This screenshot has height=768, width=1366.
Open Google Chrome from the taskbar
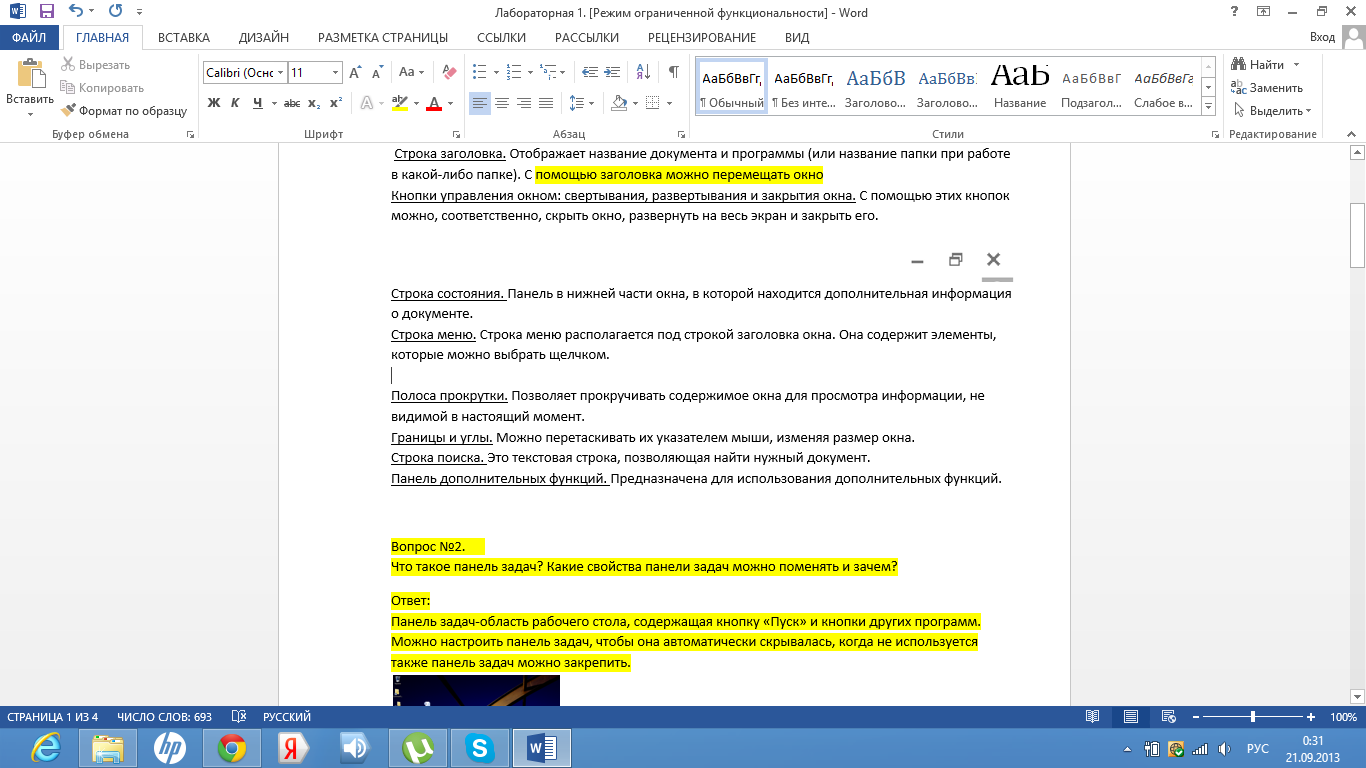coord(232,748)
